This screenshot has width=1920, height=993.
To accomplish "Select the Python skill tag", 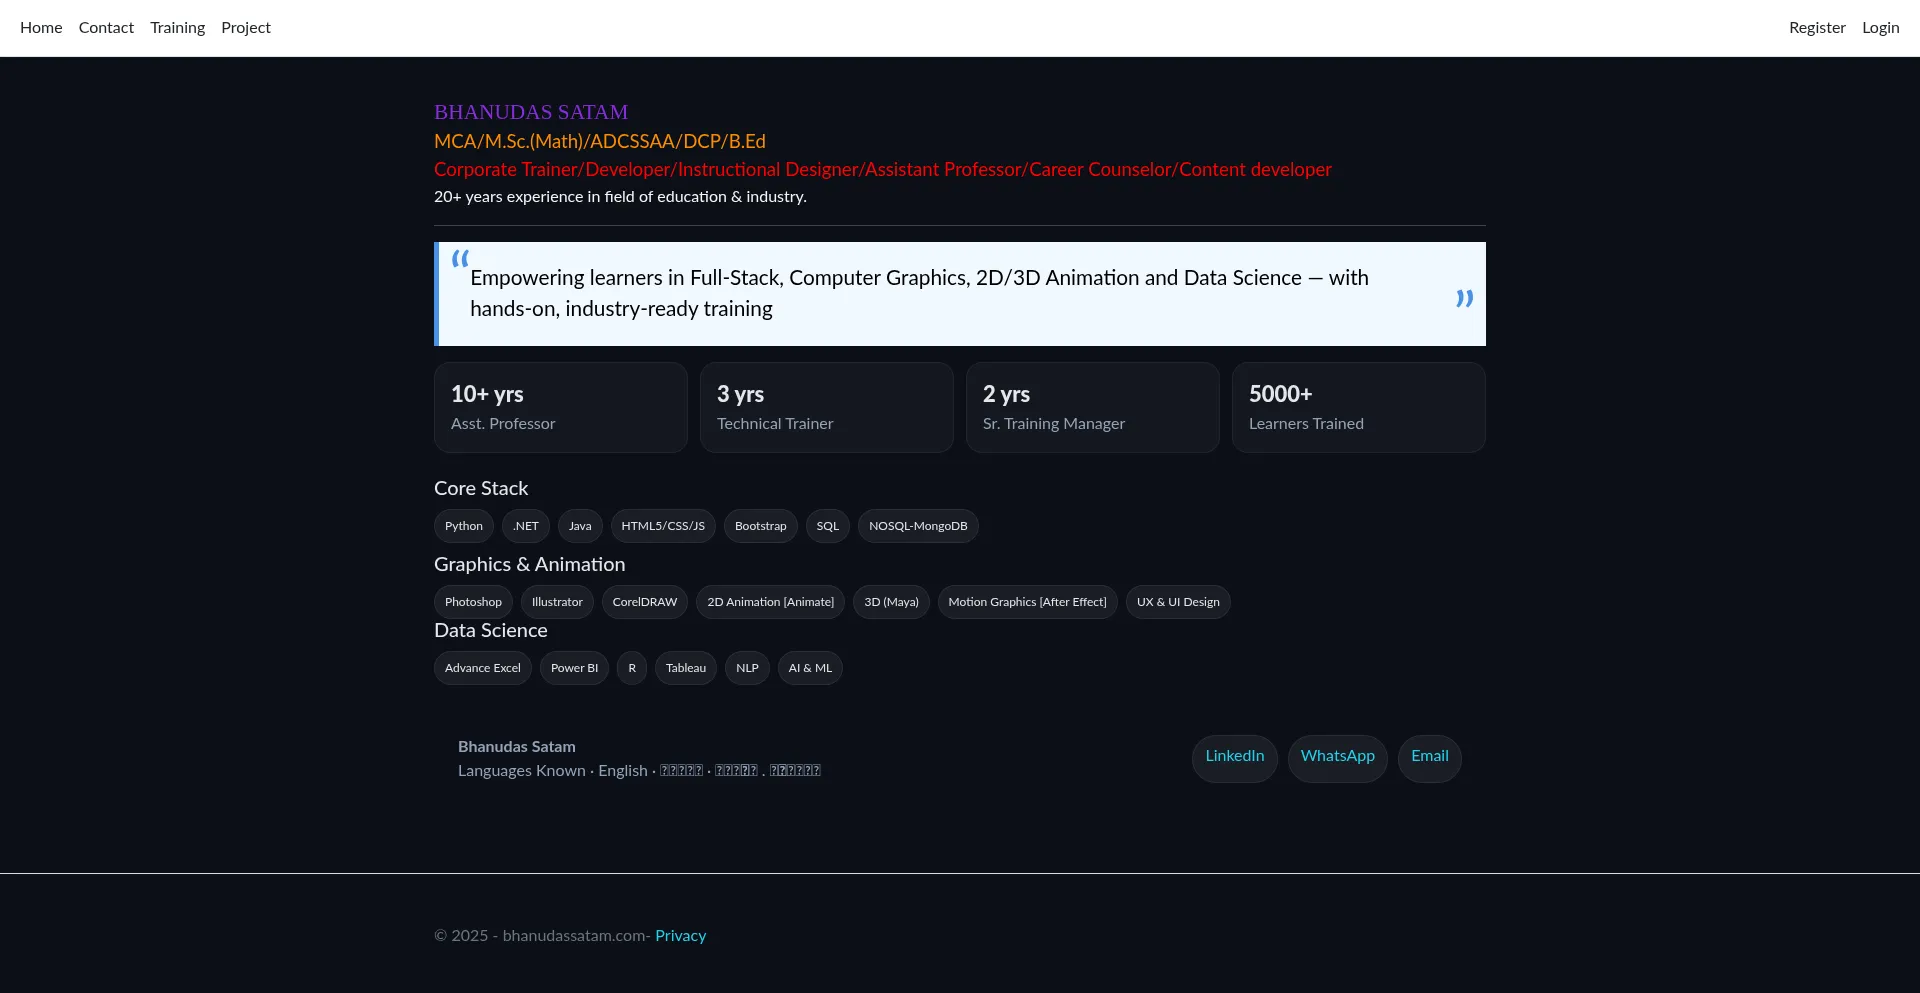I will (463, 526).
